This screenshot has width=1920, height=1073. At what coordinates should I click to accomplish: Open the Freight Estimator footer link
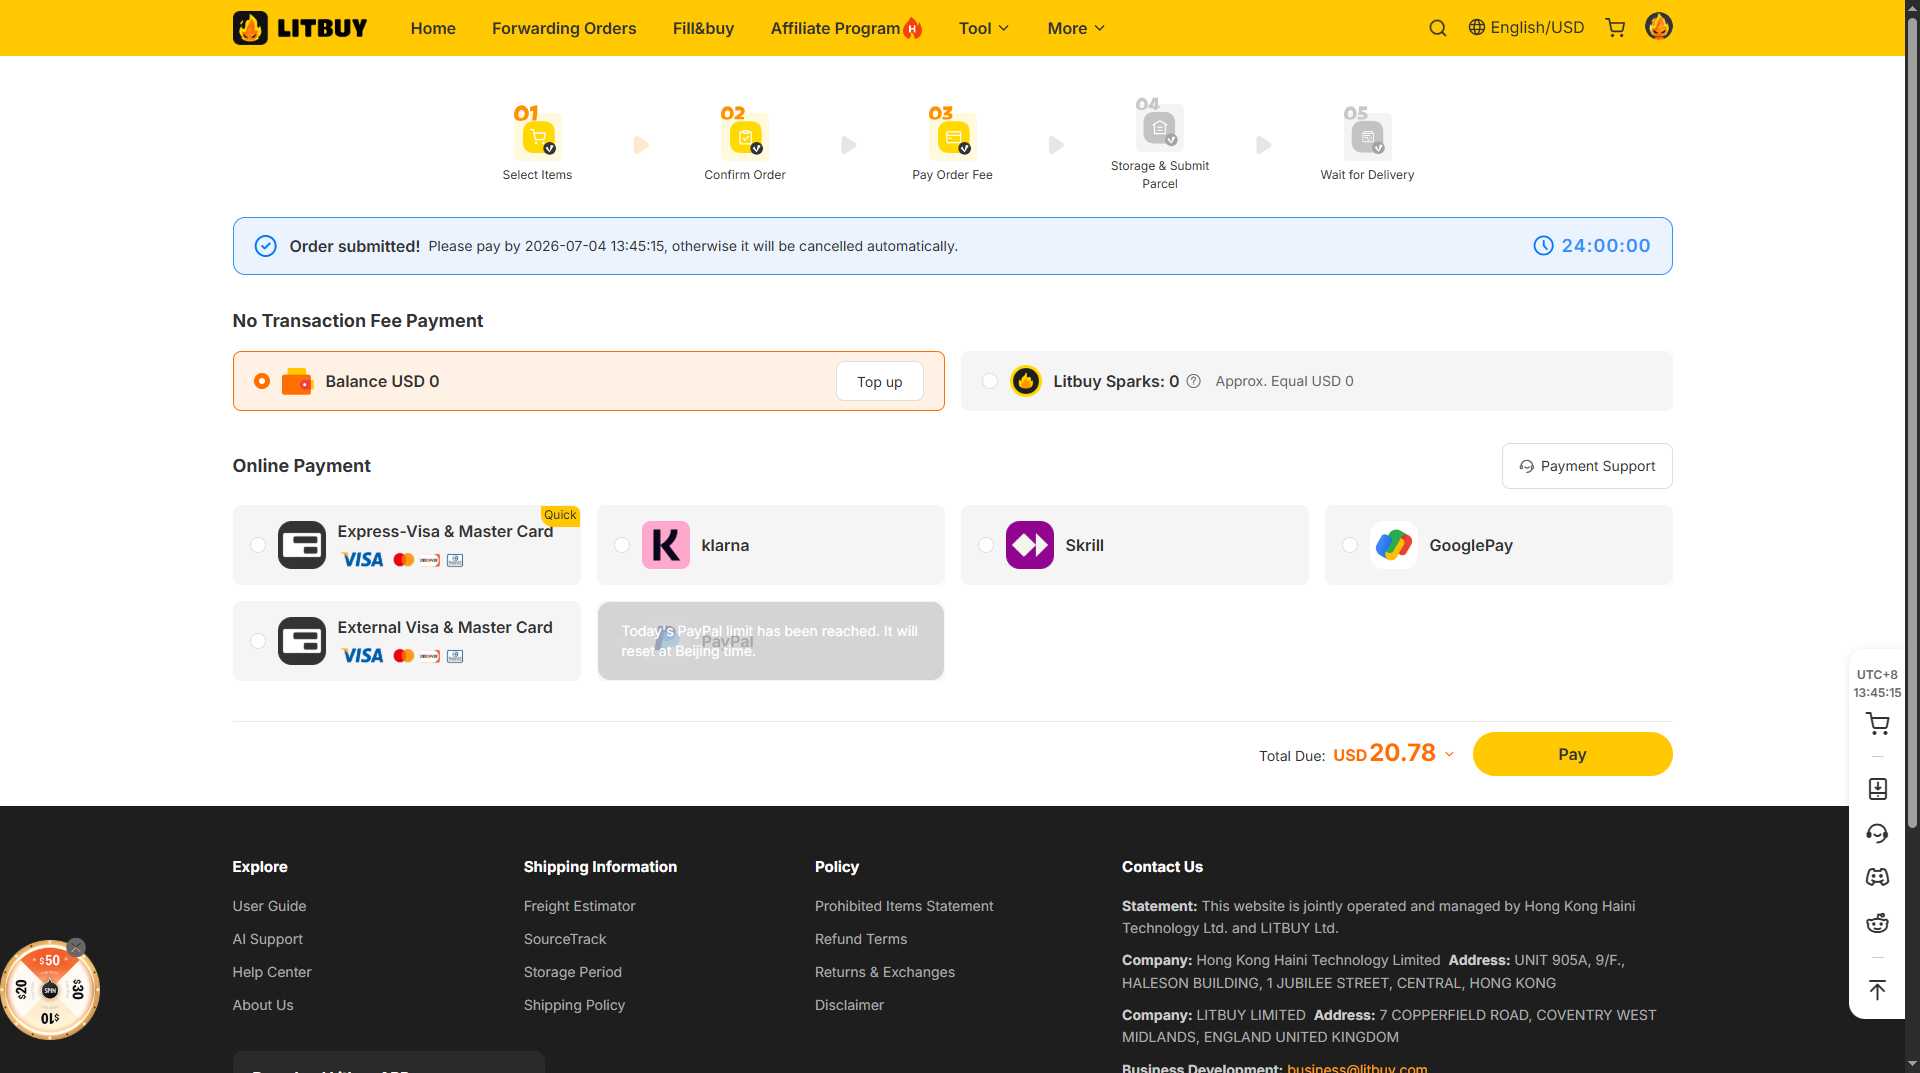580,906
